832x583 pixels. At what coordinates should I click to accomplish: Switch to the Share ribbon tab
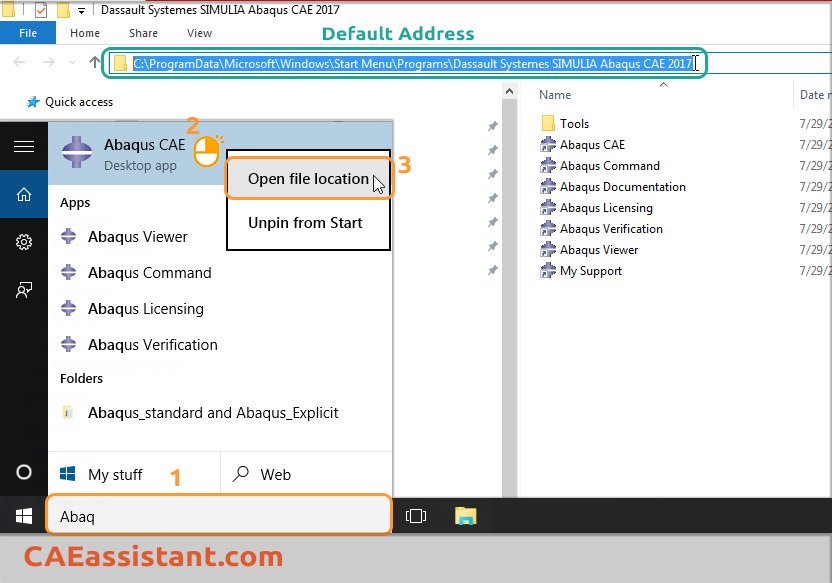point(143,33)
